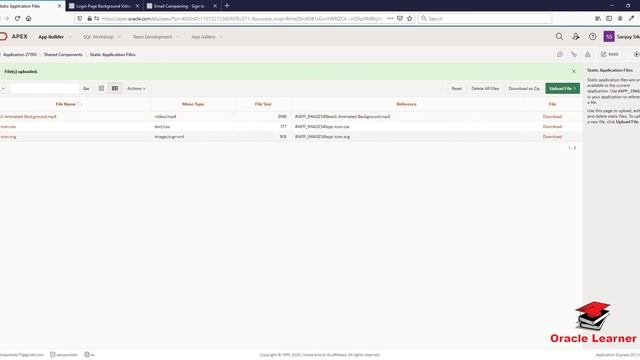This screenshot has width=640, height=360.
Task: Download the image/svg+xml row file
Action: [x=552, y=137]
